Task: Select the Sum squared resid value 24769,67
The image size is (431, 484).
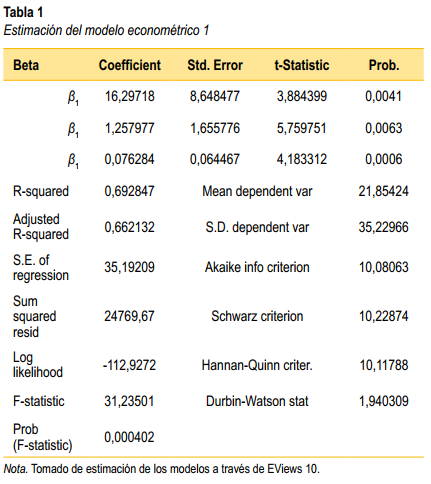Action: click(129, 316)
